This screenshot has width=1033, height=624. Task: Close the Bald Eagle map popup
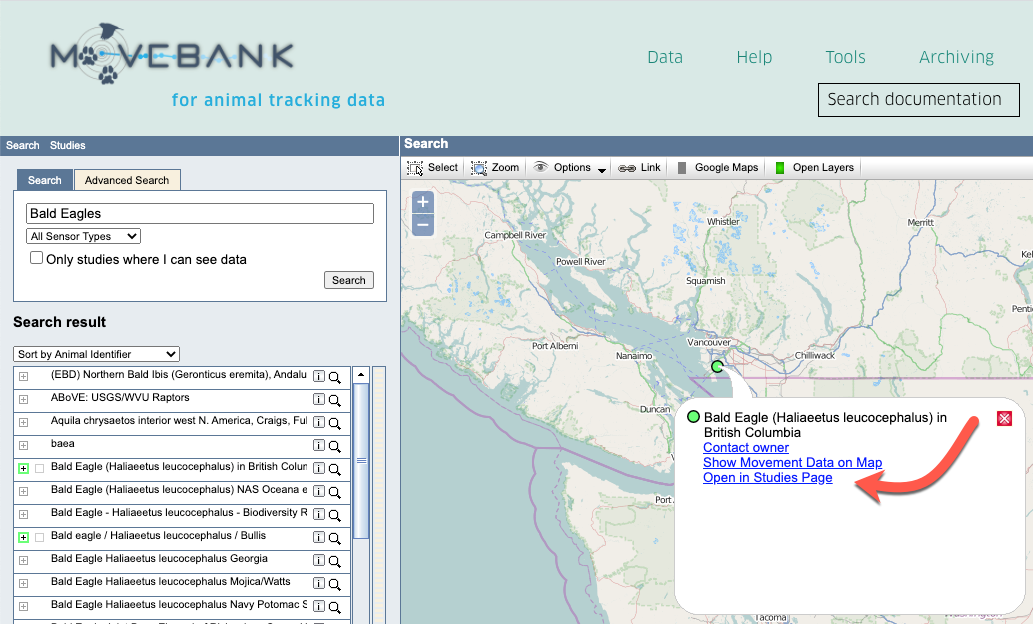(1004, 418)
